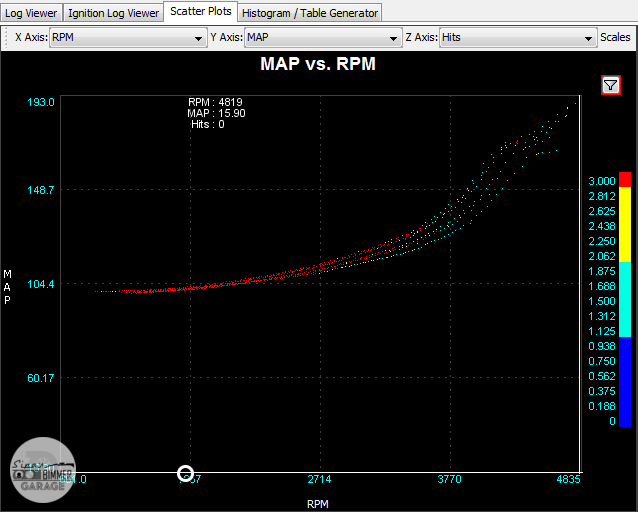The width and height of the screenshot is (638, 513).
Task: Click the 3.000 value on the Hits scale
Action: tap(602, 180)
